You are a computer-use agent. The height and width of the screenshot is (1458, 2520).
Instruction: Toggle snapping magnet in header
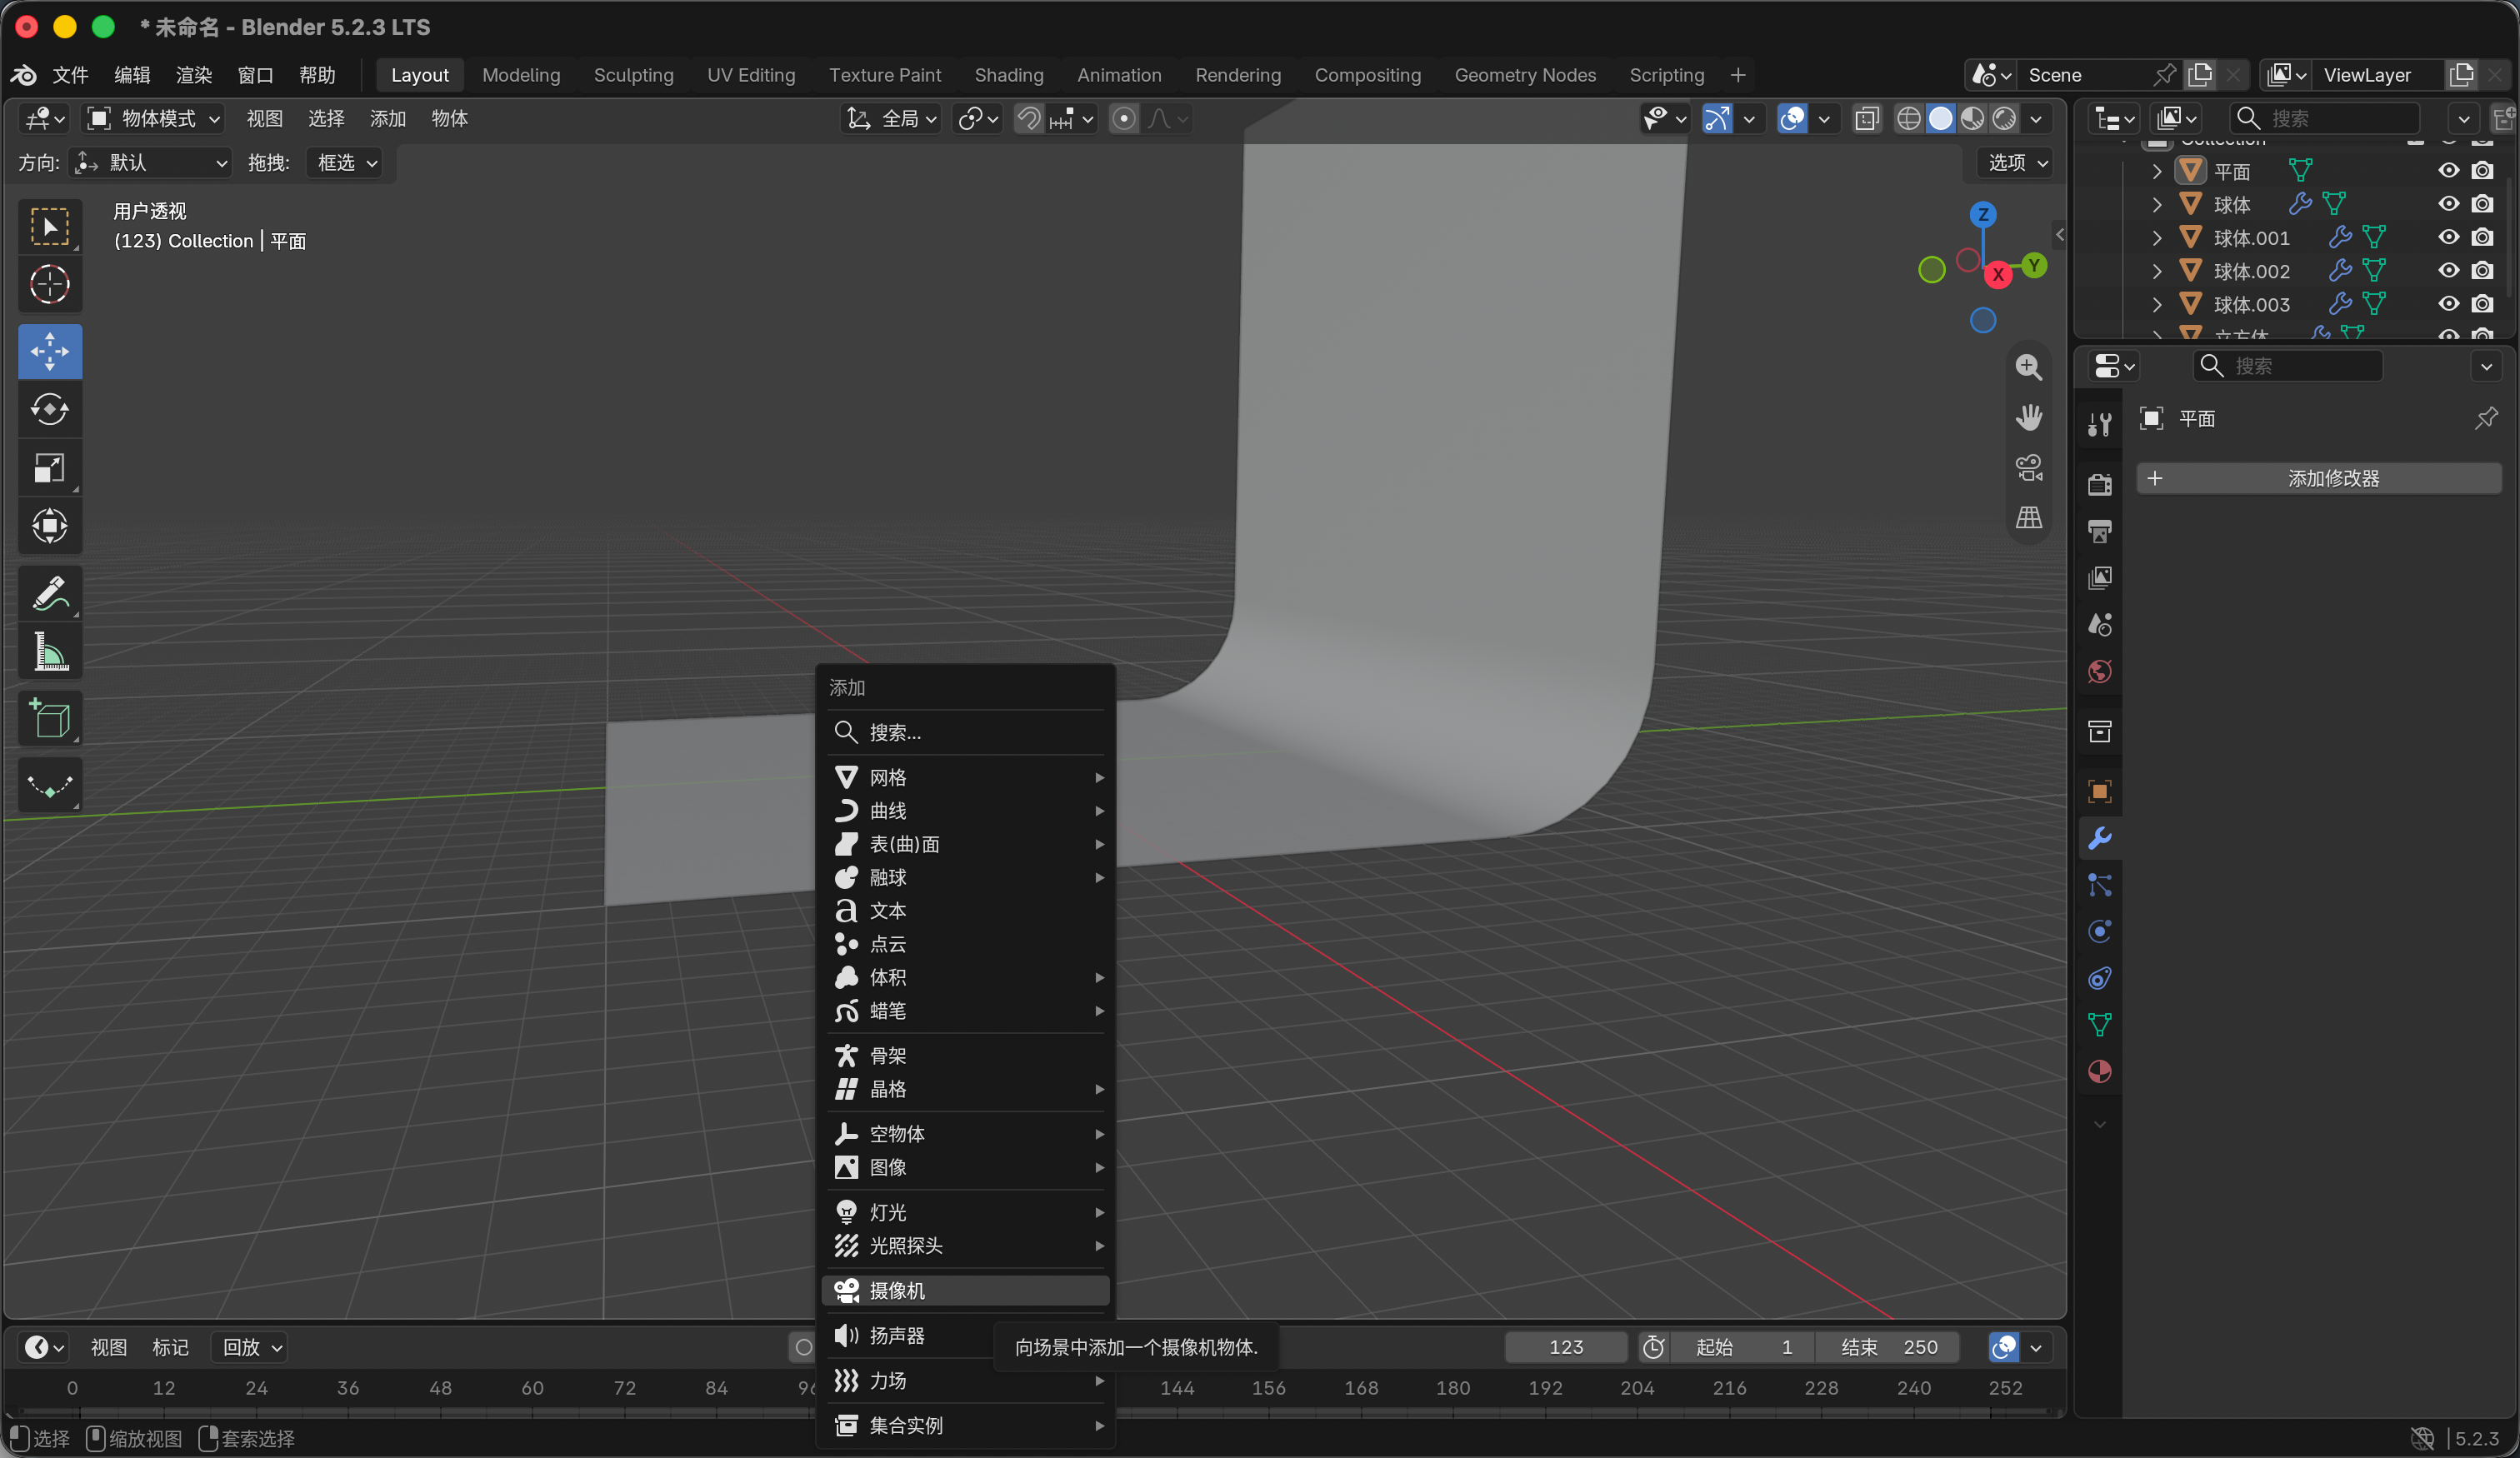pos(1028,119)
